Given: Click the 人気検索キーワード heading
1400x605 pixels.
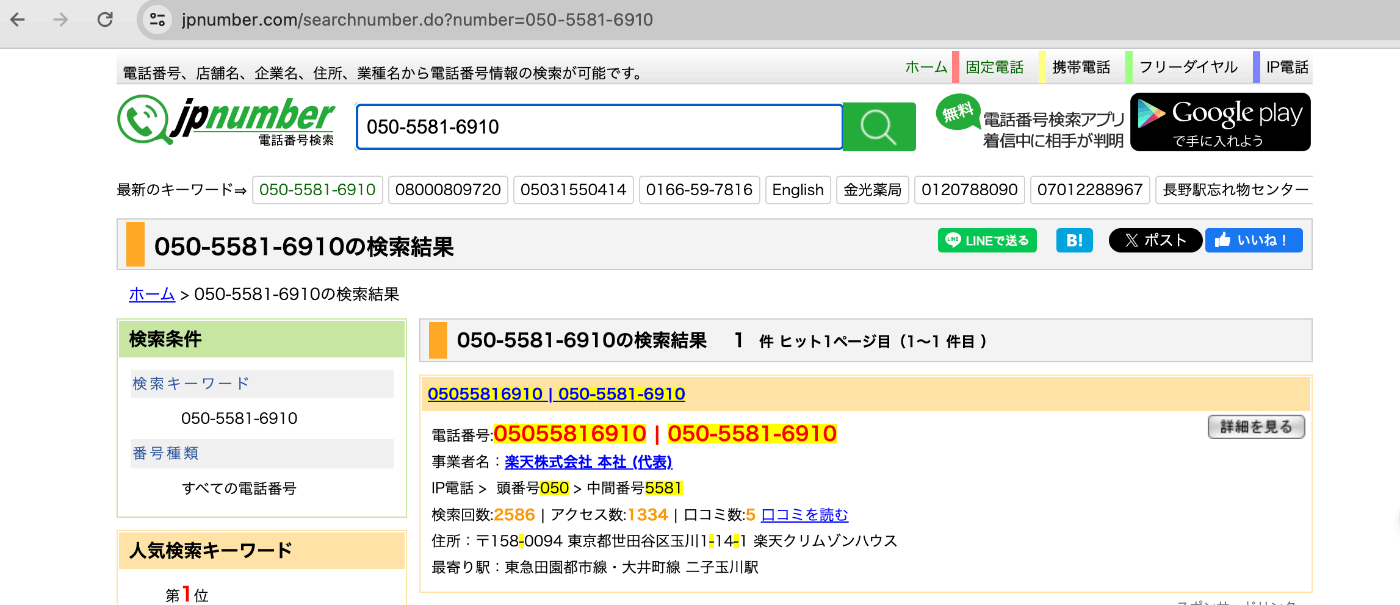Looking at the screenshot, I should pyautogui.click(x=211, y=550).
